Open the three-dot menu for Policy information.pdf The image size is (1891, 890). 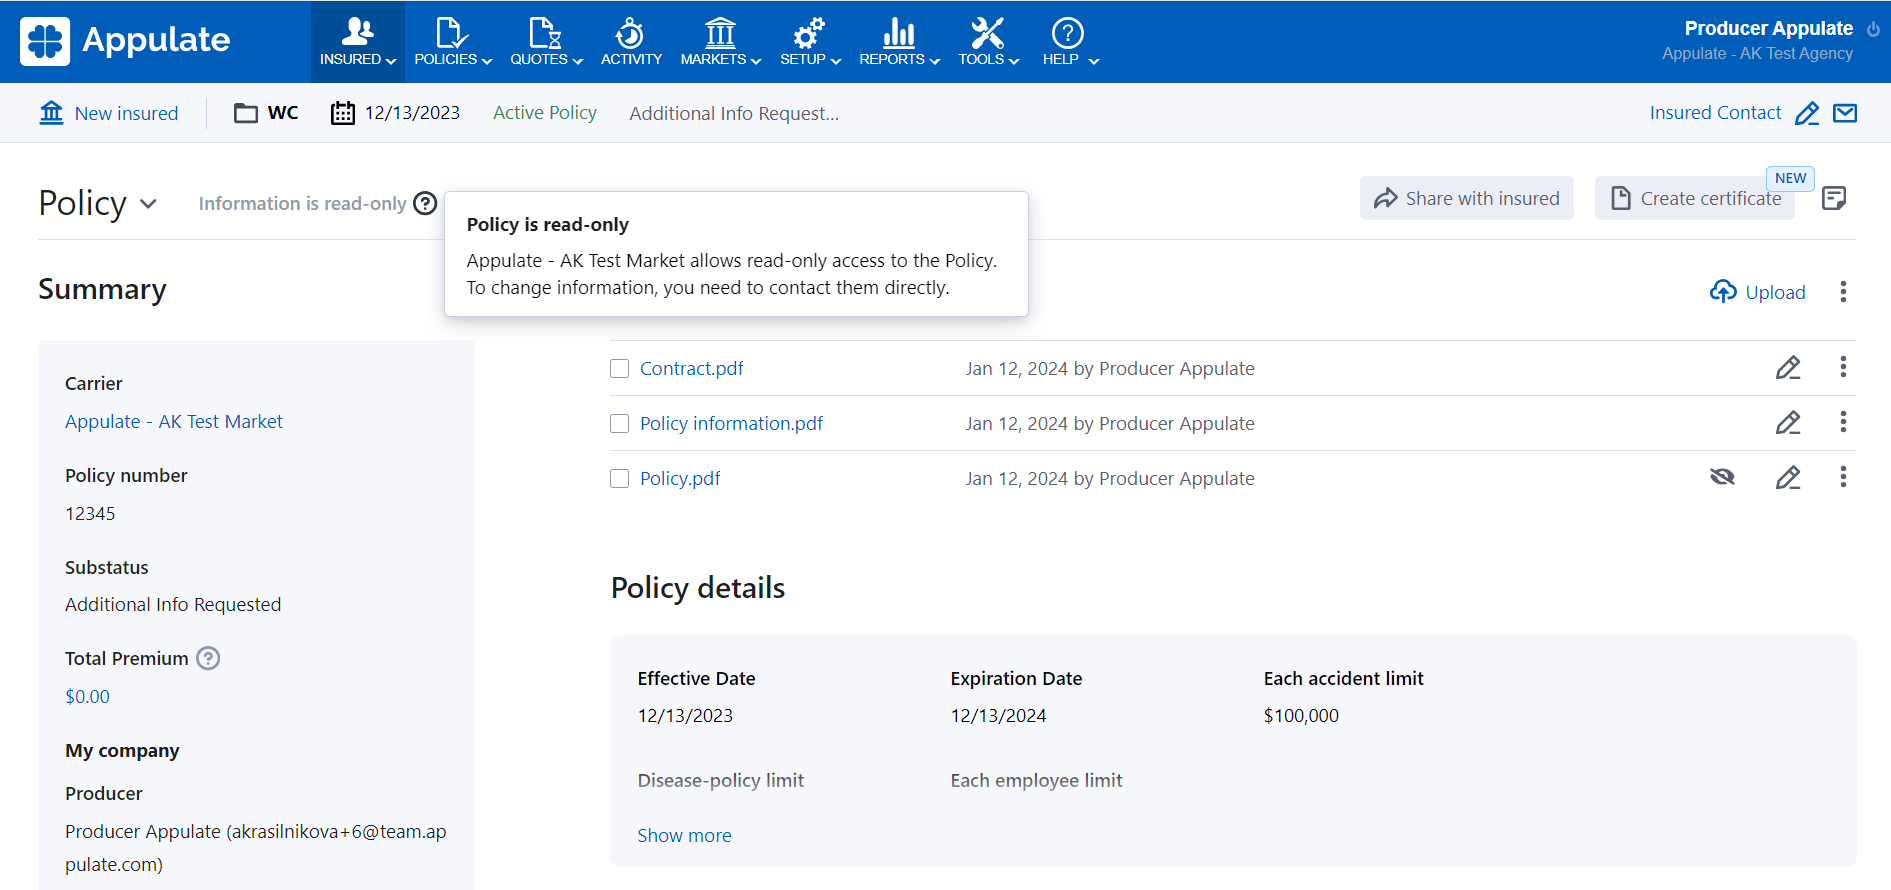pos(1842,422)
